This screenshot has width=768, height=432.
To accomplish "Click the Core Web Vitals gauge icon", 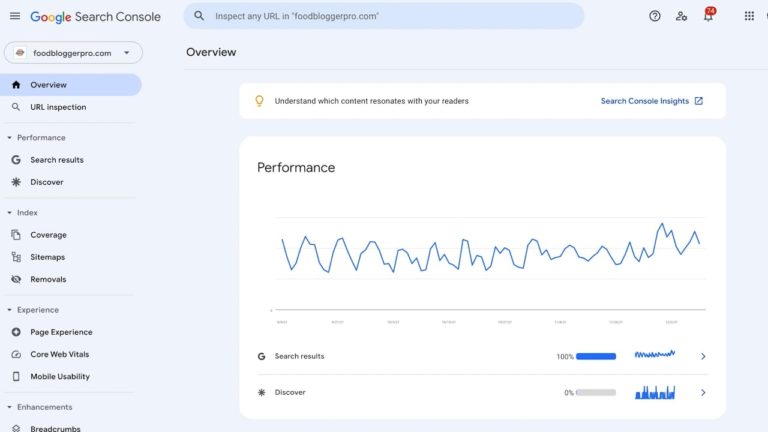I will point(16,354).
